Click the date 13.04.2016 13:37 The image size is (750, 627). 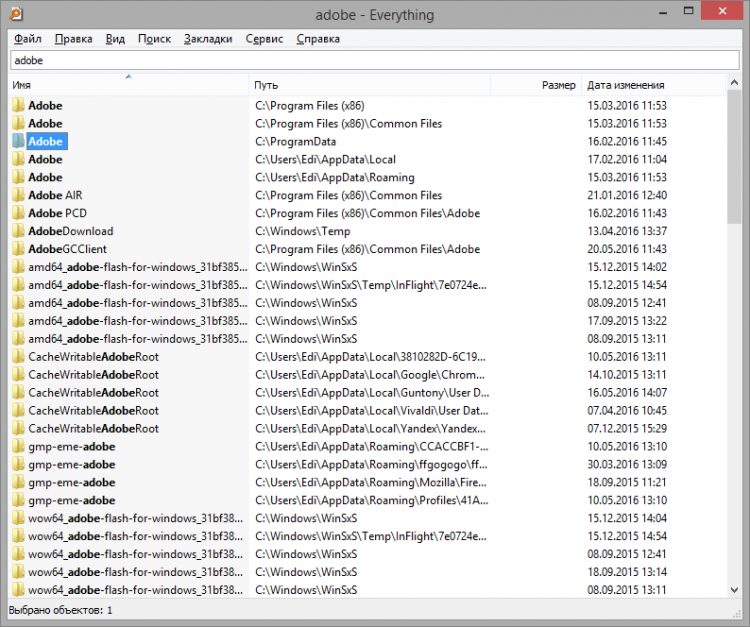click(x=627, y=231)
